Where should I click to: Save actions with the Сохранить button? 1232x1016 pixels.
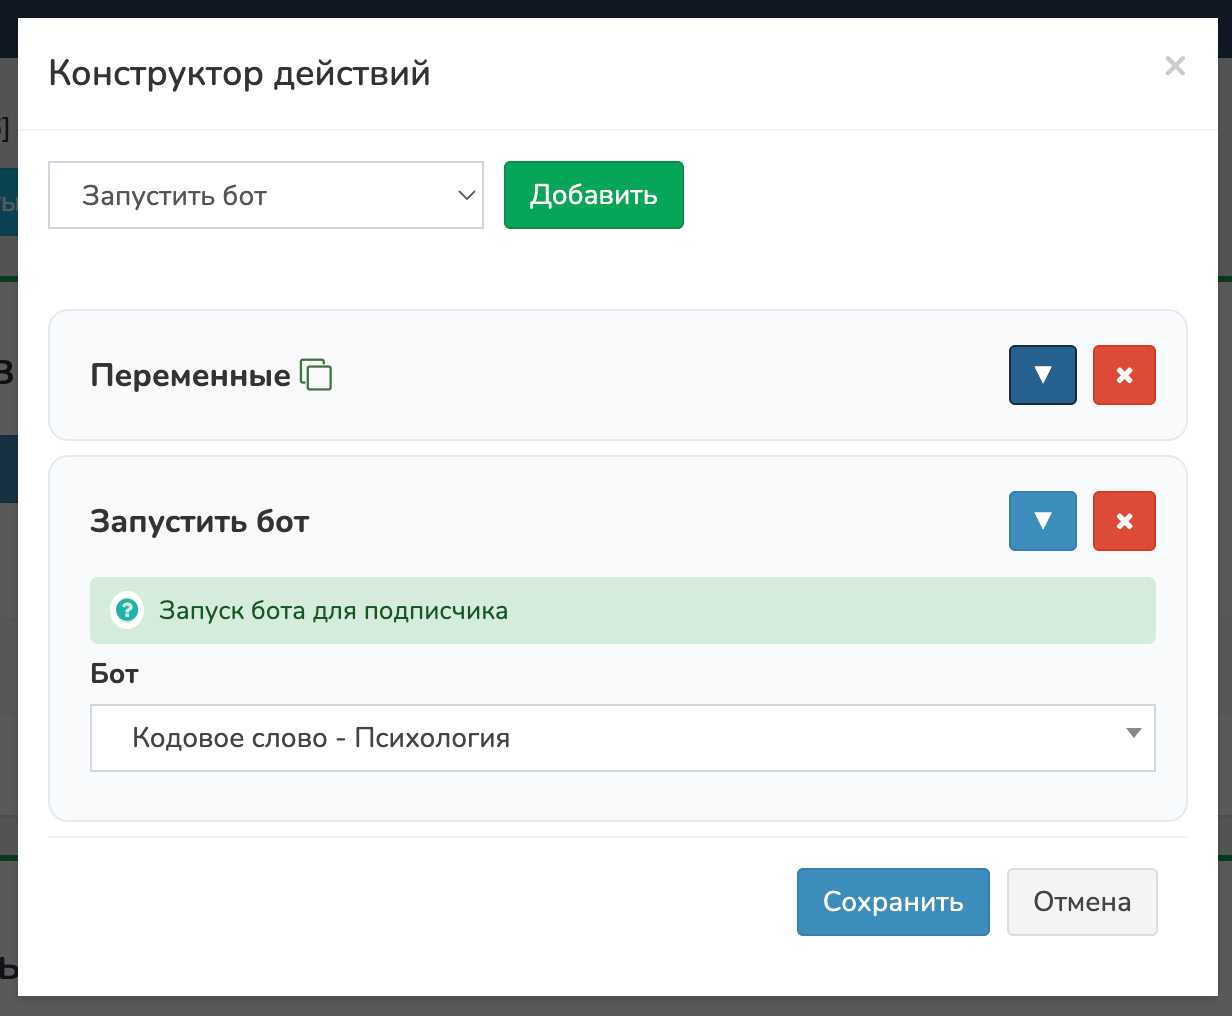tap(892, 902)
